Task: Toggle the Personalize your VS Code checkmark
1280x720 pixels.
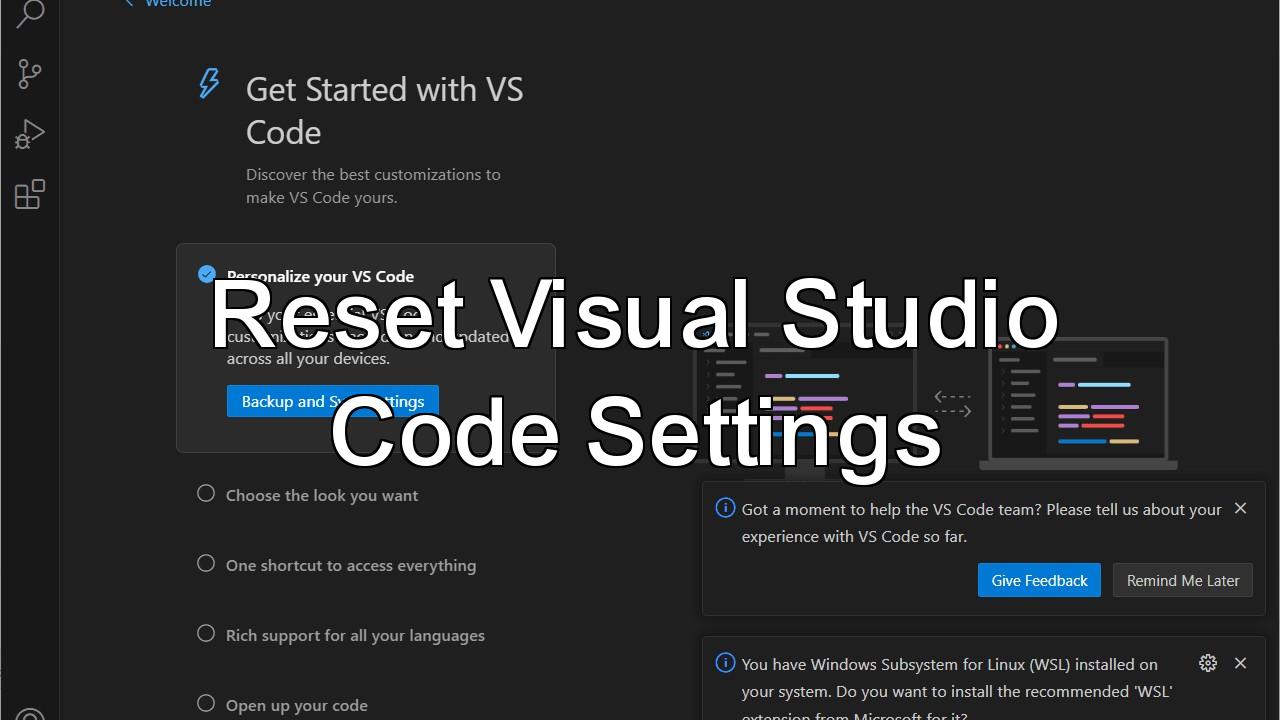Action: tap(207, 274)
